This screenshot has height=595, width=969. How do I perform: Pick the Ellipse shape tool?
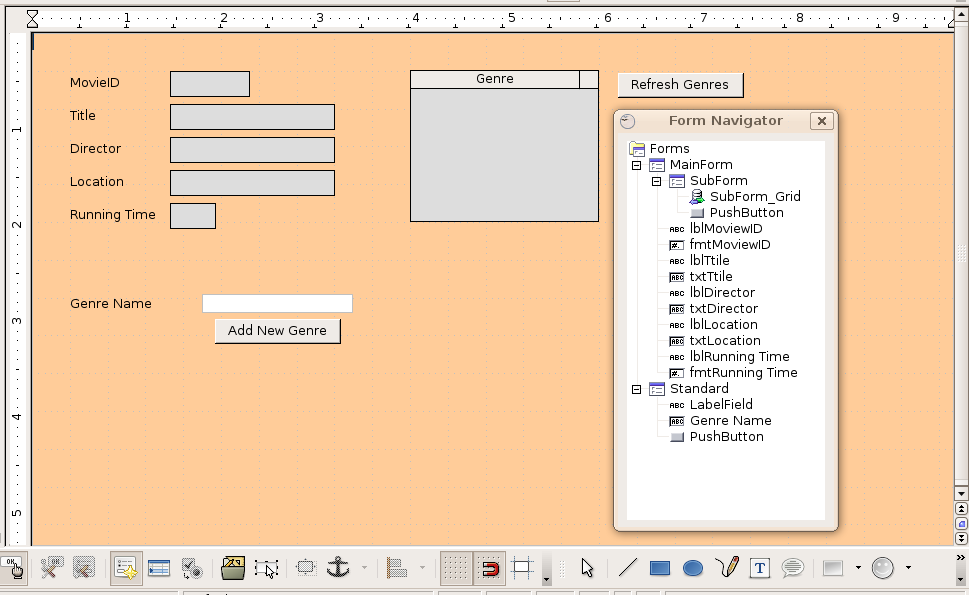click(692, 568)
